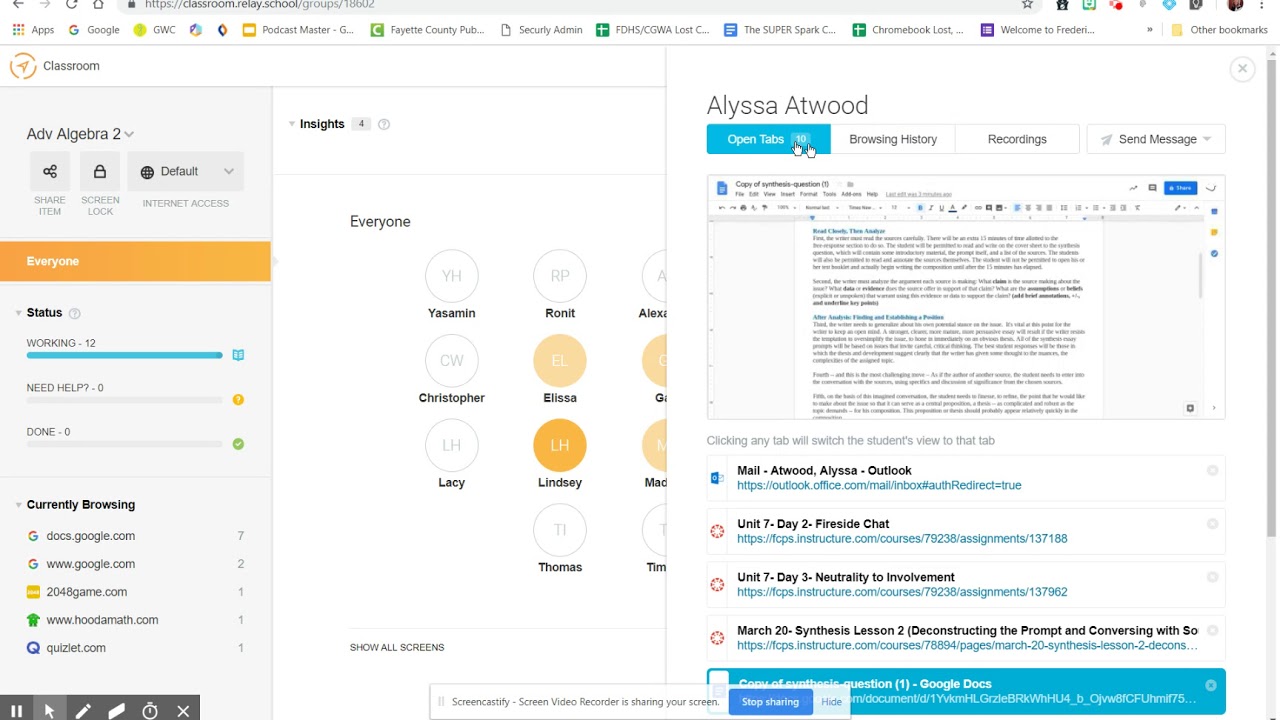1280x720 pixels.
Task: Click Show All Screens link
Action: point(397,647)
